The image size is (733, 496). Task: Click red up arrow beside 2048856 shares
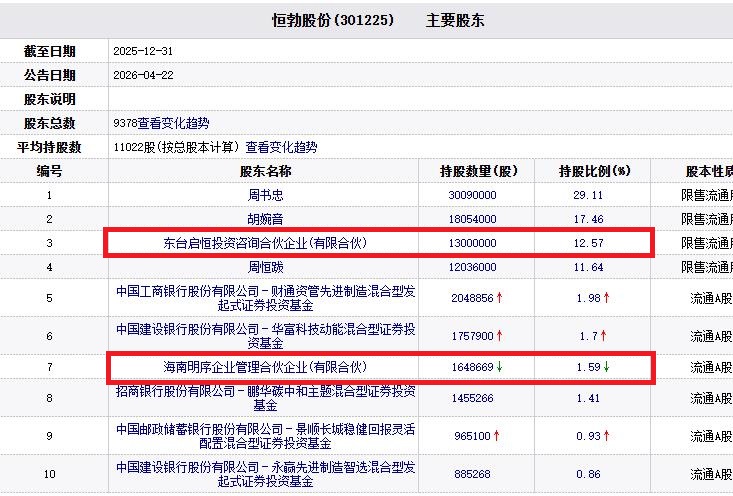tap(499, 298)
